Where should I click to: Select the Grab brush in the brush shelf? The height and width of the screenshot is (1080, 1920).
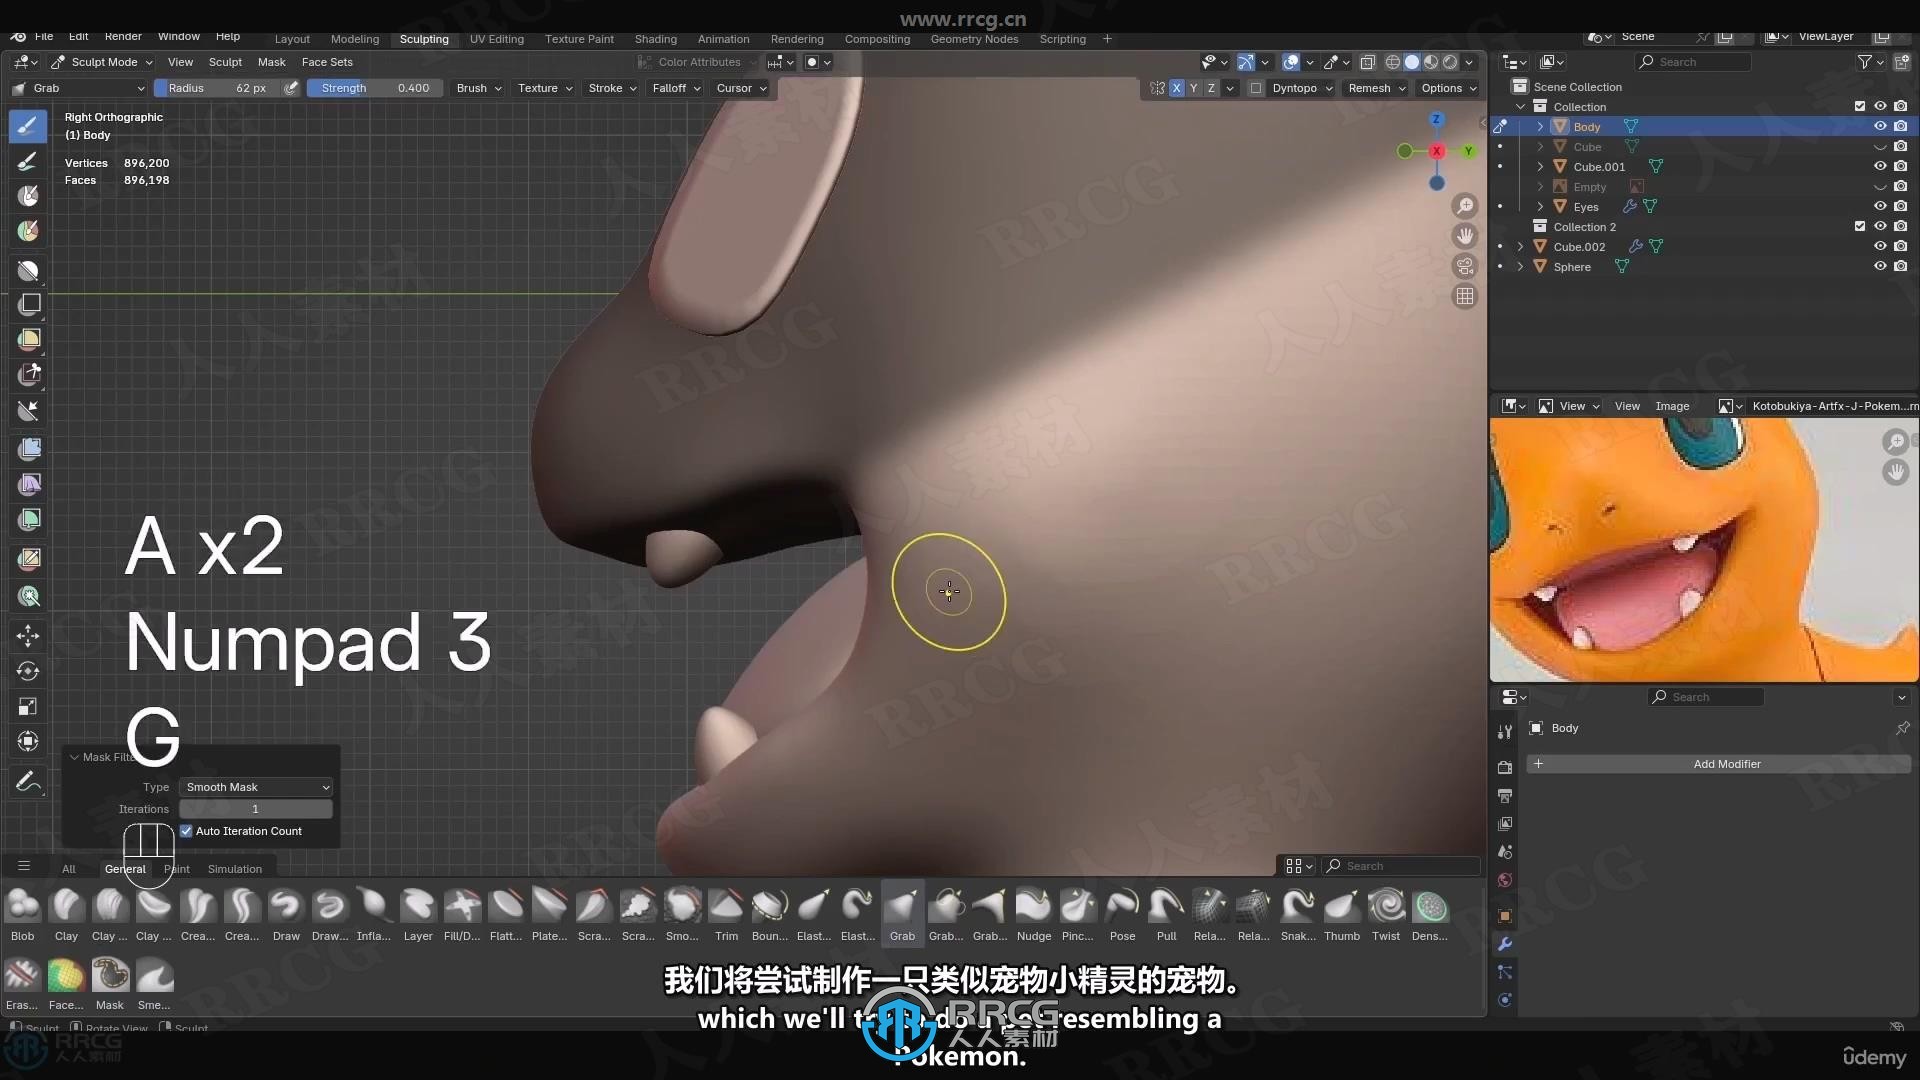point(902,915)
